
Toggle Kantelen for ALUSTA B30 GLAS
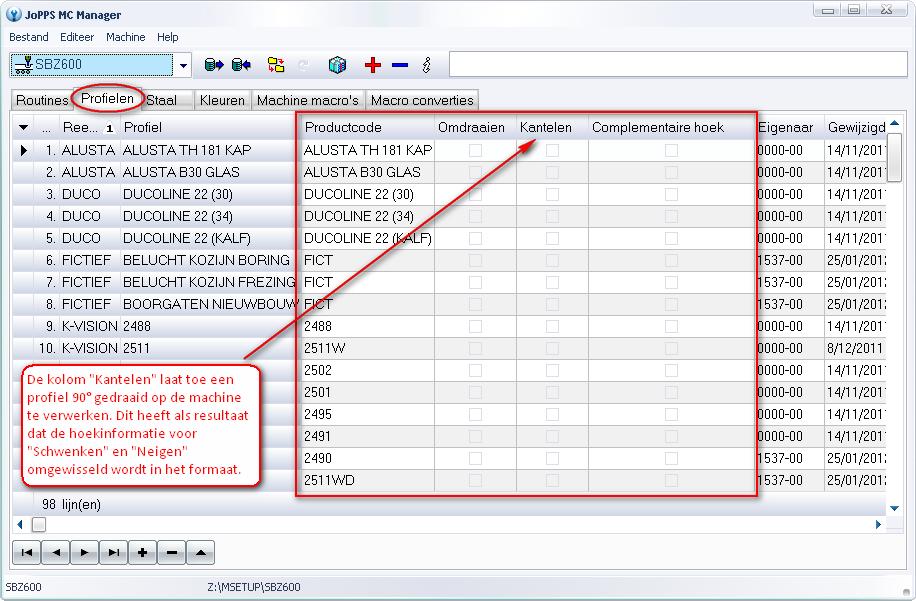click(552, 172)
